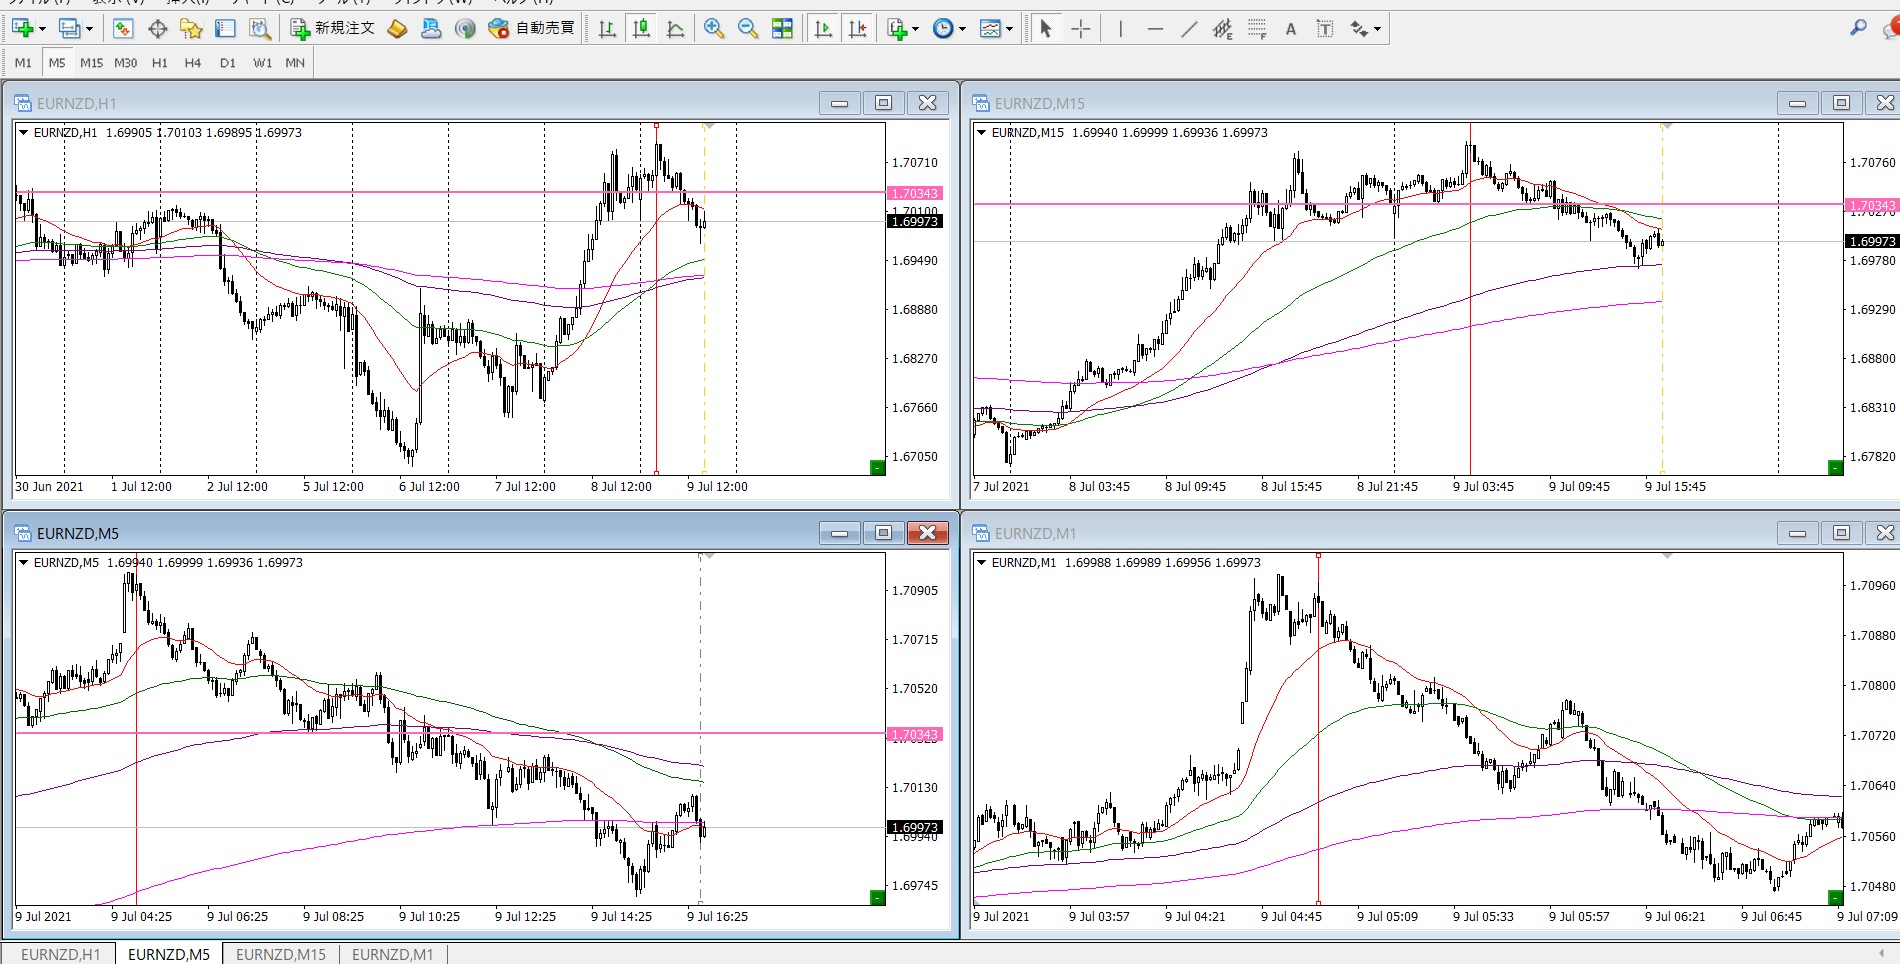Expand the Indicators dropdown arrow
This screenshot has width=1900, height=964.
[x=915, y=28]
